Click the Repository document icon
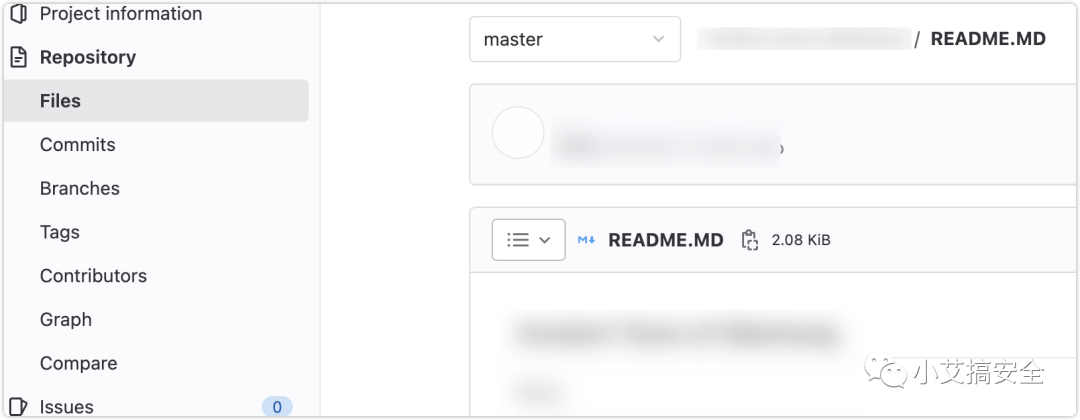Image resolution: width=1080 pixels, height=420 pixels. 19,57
